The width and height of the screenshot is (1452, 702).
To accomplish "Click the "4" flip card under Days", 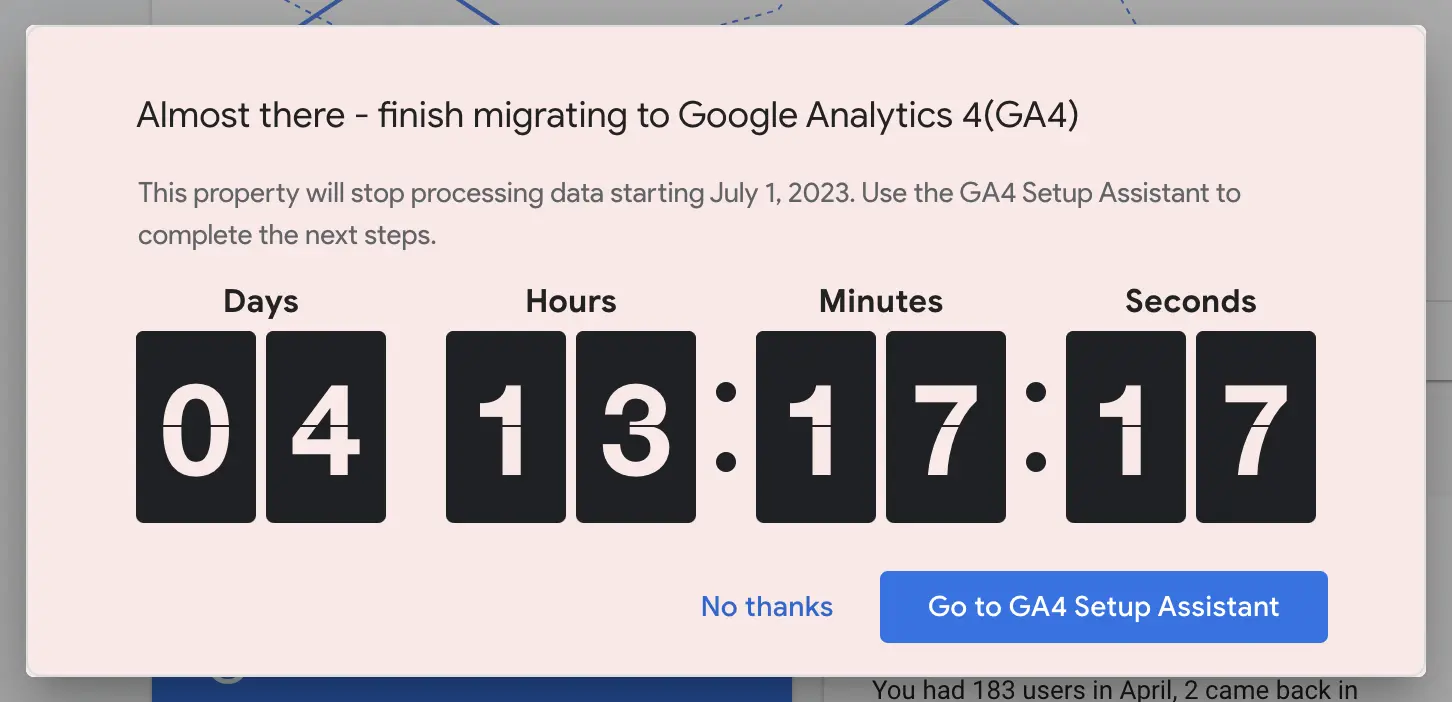I will (326, 427).
